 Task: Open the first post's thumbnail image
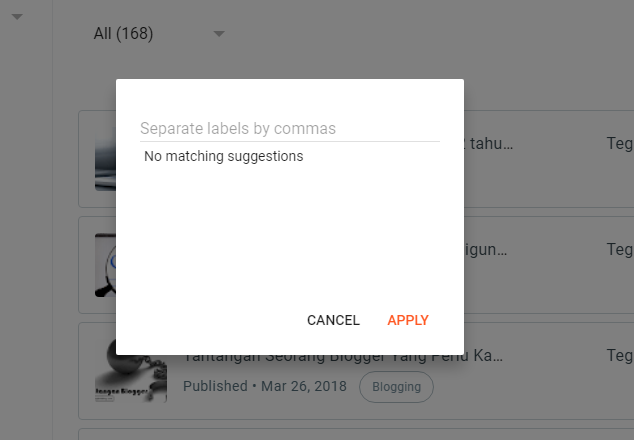coord(105,159)
